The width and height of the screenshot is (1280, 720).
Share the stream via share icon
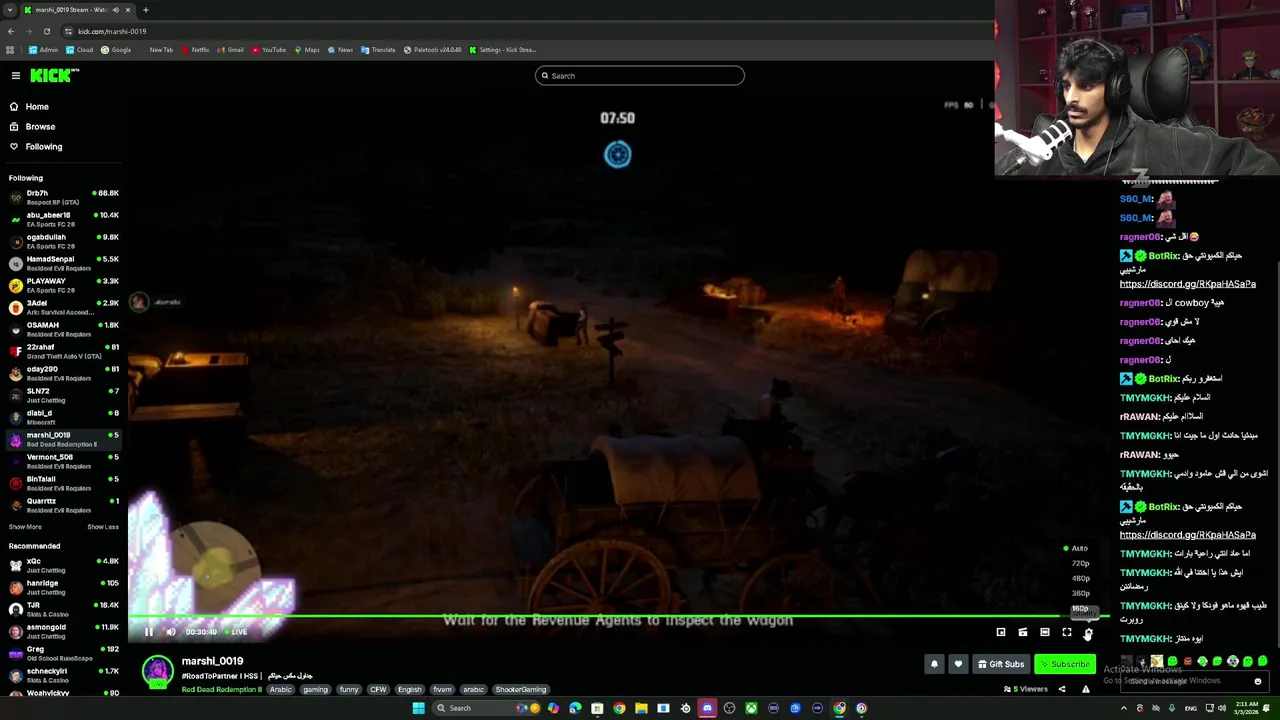(1062, 689)
